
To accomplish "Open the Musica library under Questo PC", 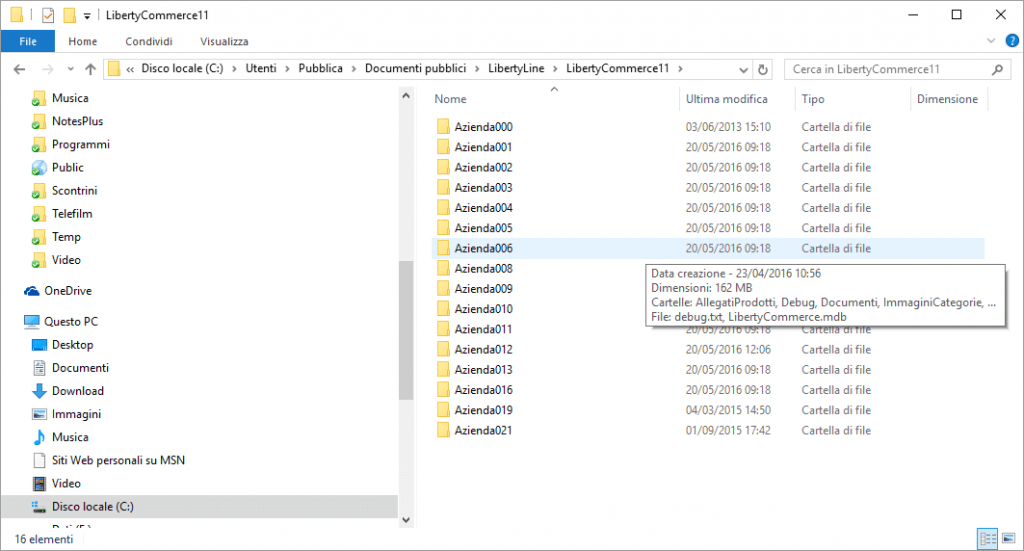I will click(x=70, y=437).
